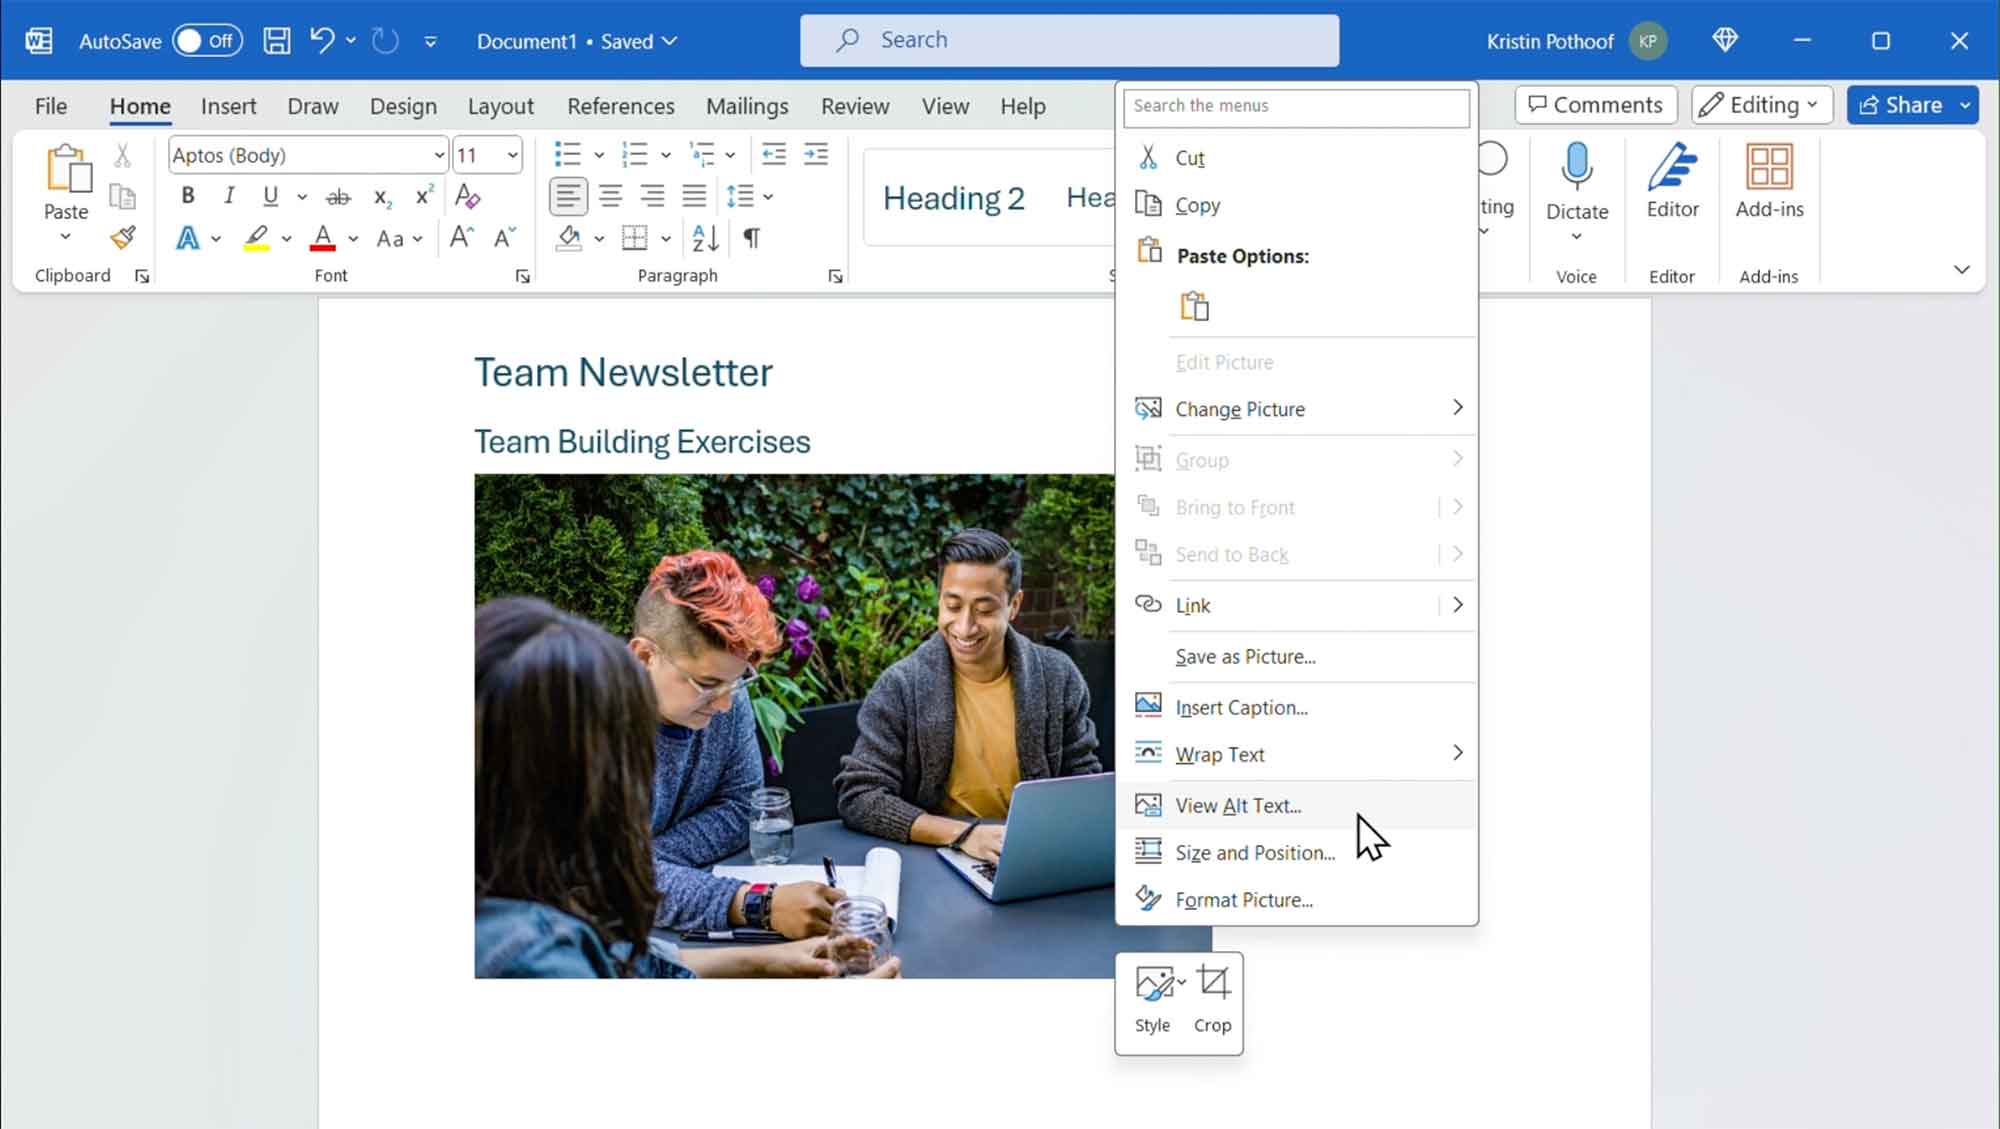
Task: Click the Font Color icon
Action: pos(321,239)
